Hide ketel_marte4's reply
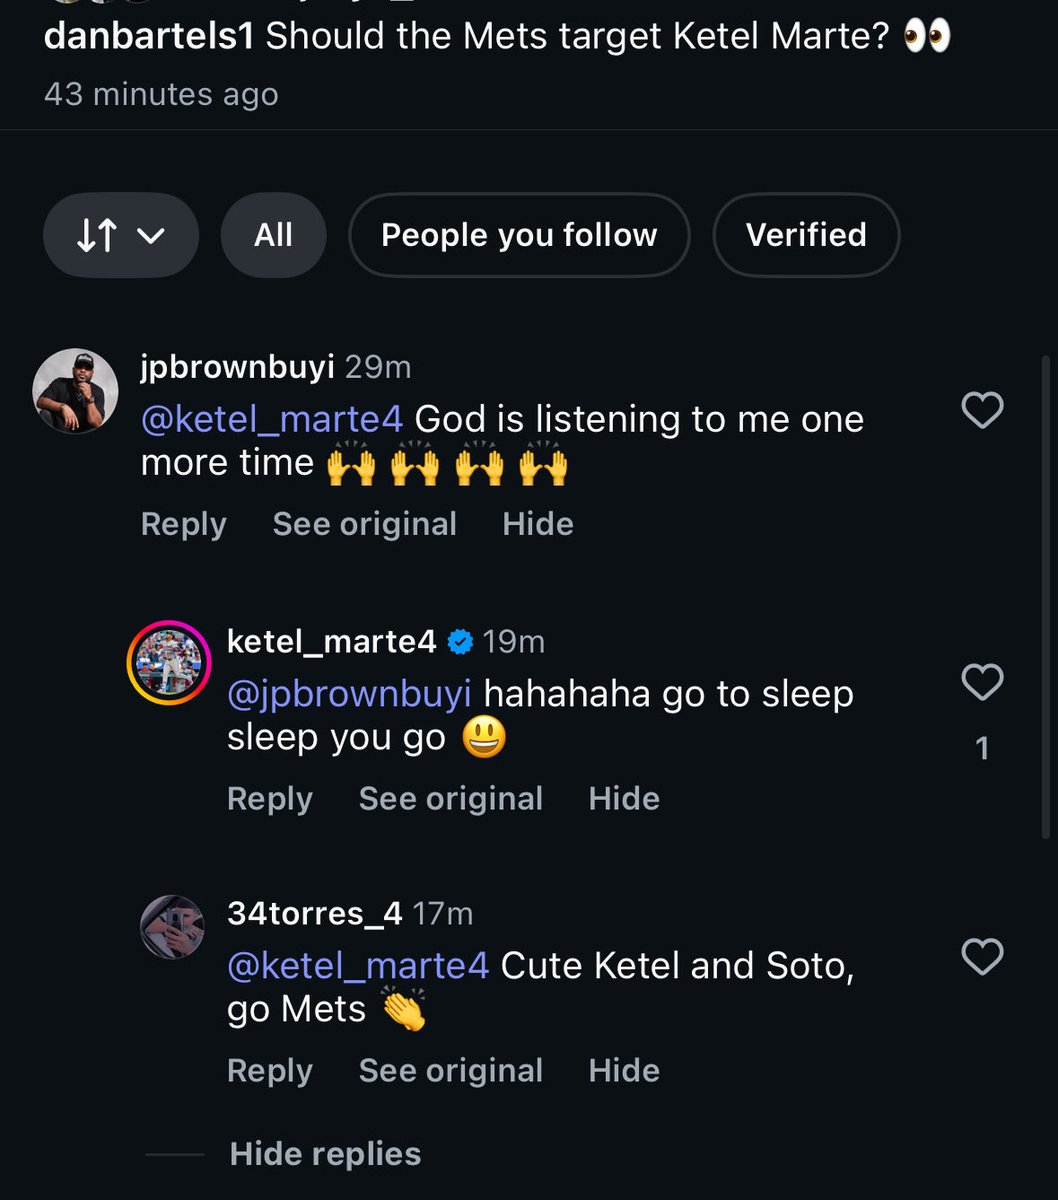 (624, 798)
